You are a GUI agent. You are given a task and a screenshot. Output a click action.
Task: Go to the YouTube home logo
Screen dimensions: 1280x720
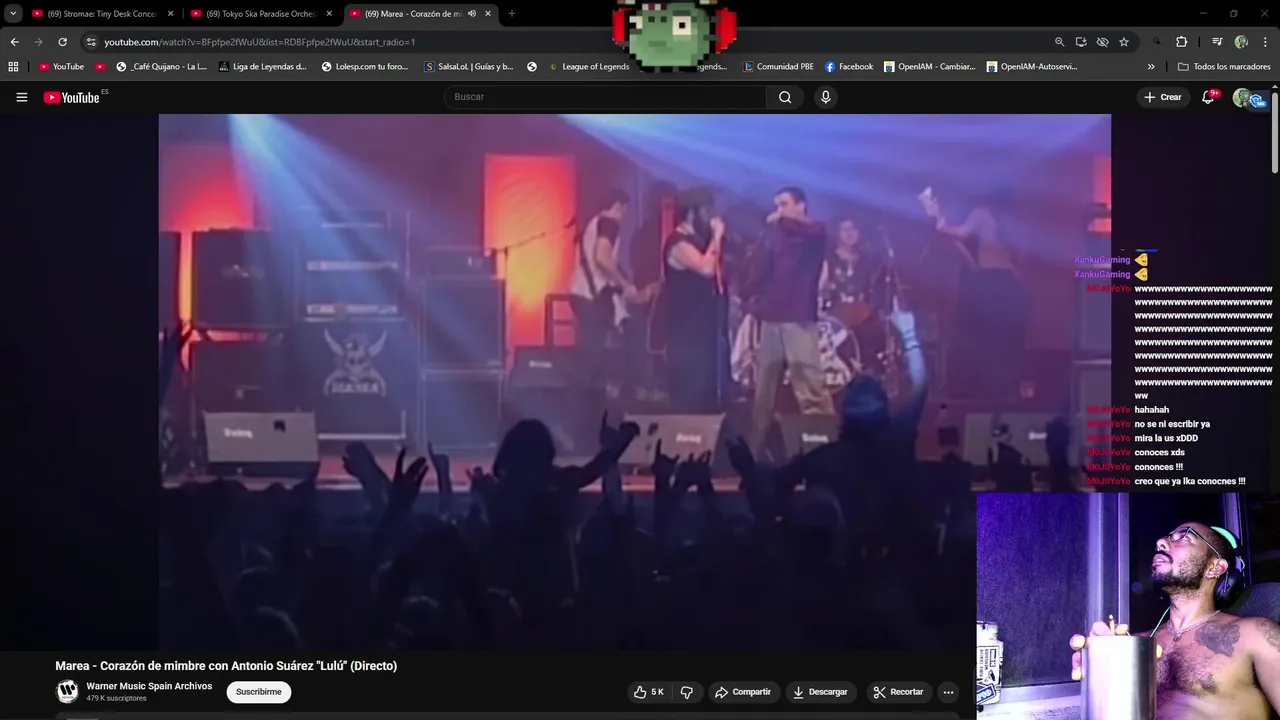(x=72, y=97)
